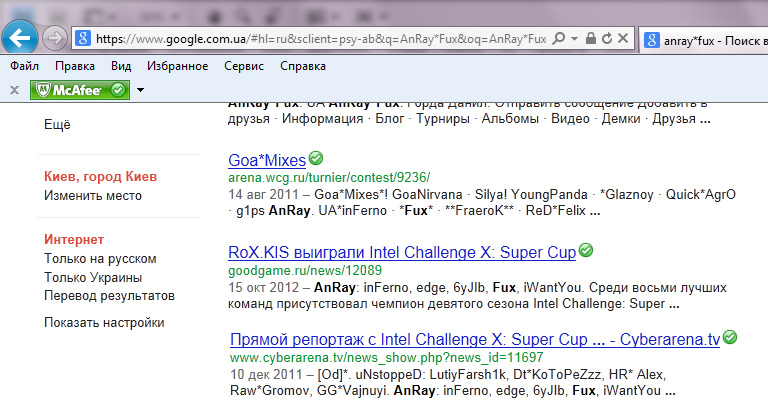The width and height of the screenshot is (768, 408).
Task: Click the search magnifier in address bar
Action: tap(558, 38)
